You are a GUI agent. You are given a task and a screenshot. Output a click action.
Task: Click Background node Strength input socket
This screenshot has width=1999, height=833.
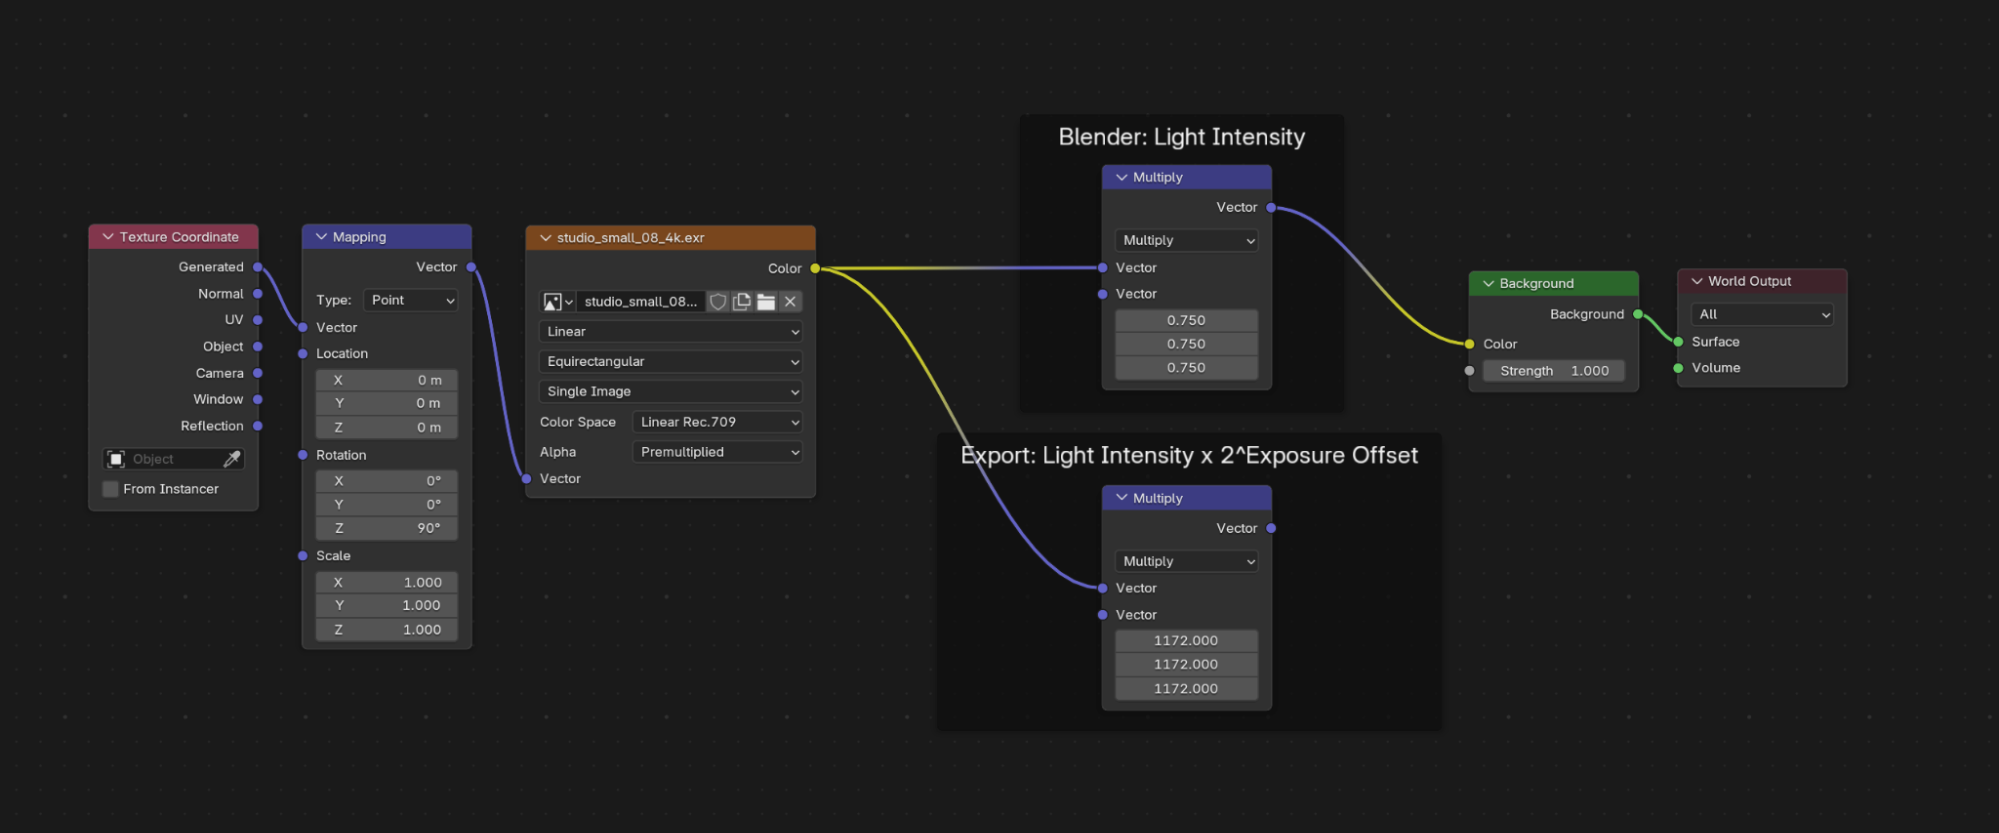click(1469, 371)
